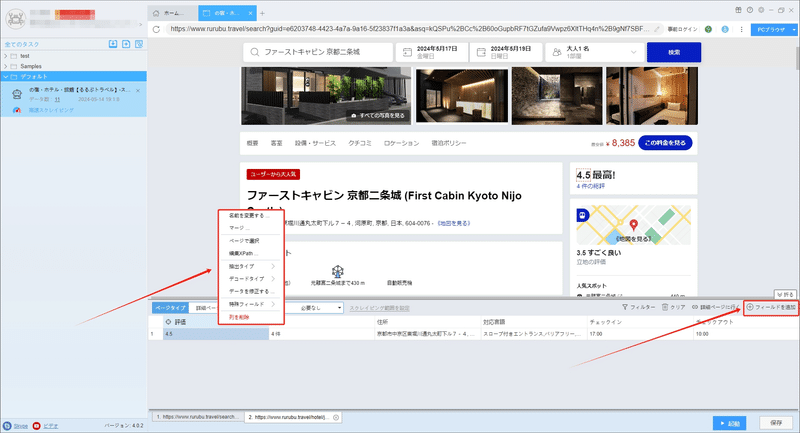Click the フィルター filter button
800x433 pixels.
638,307
